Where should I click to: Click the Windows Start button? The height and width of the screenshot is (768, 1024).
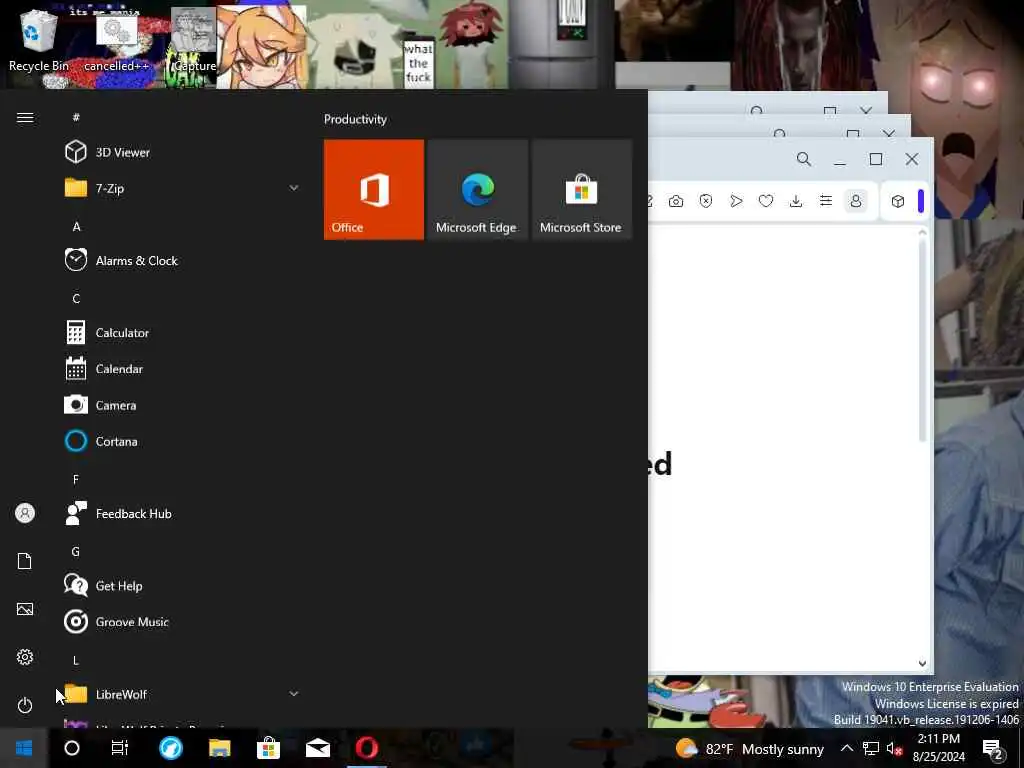tap(24, 748)
